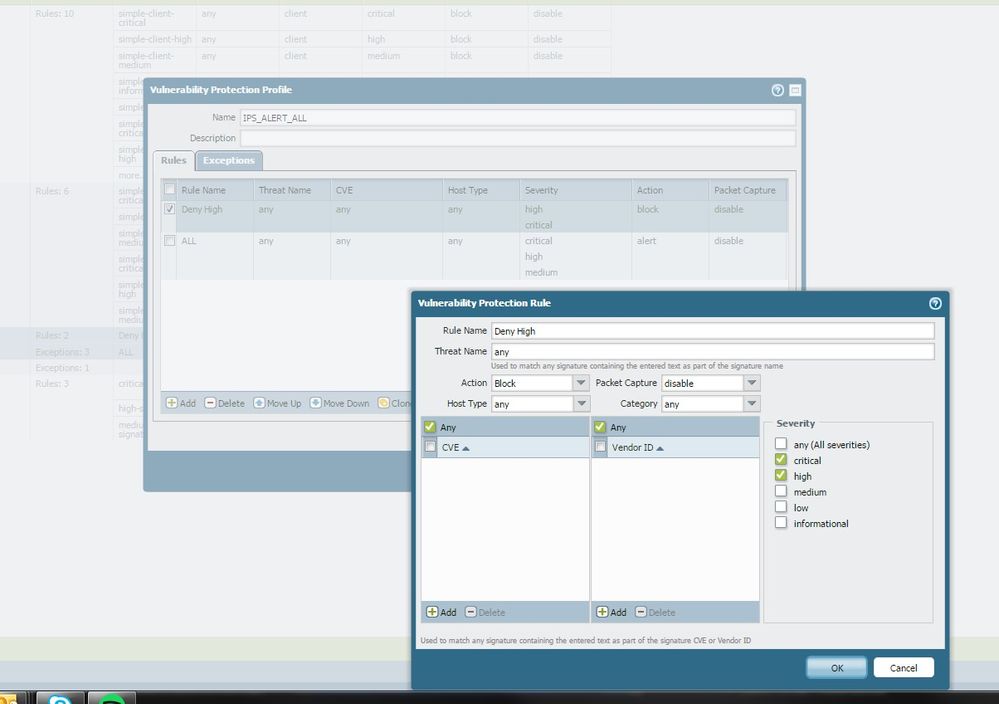Cancel the Vulnerability Protection Rule dialog
Screen dimensions: 999x704
click(903, 667)
